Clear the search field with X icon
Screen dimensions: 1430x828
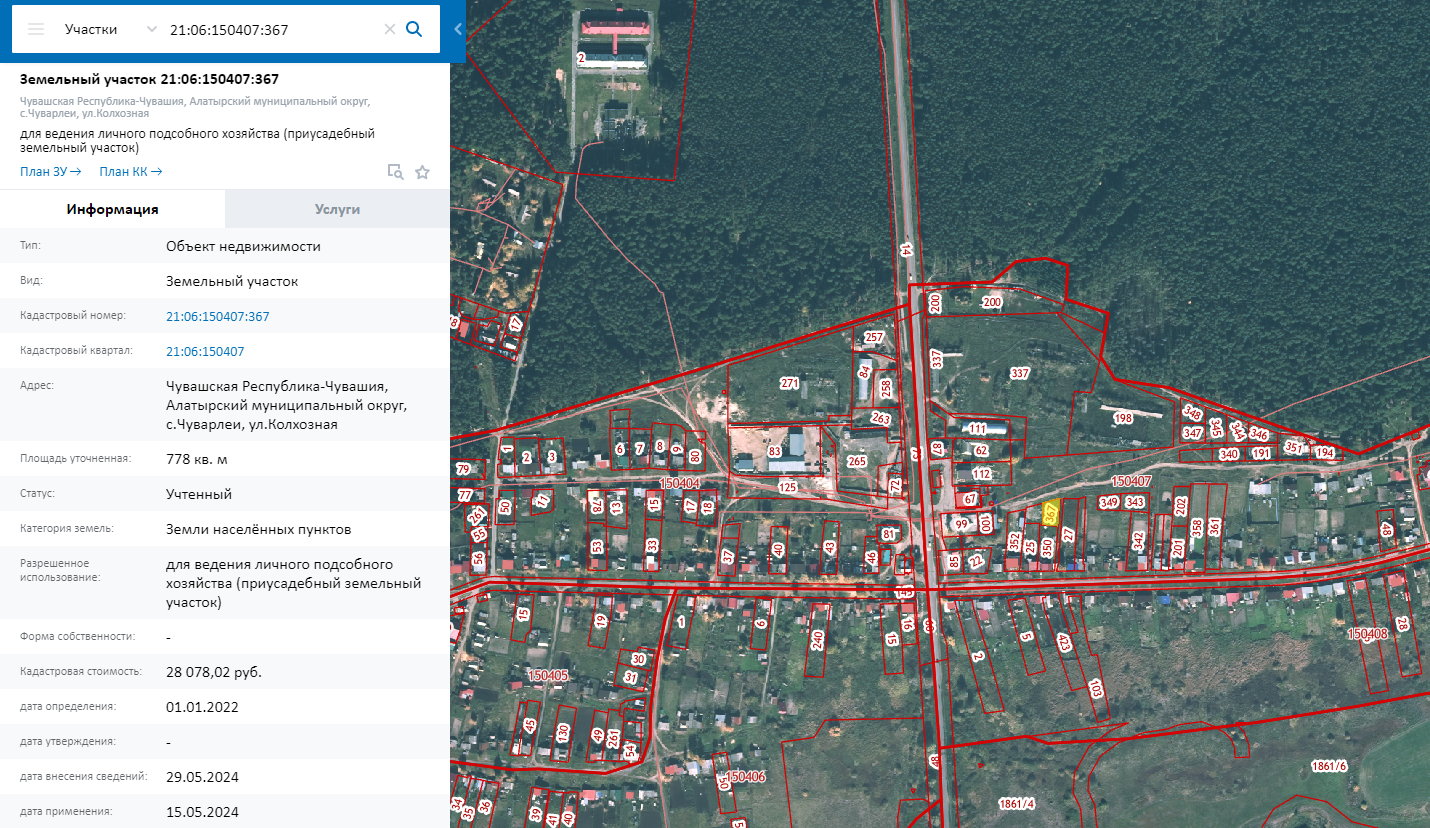pyautogui.click(x=390, y=29)
